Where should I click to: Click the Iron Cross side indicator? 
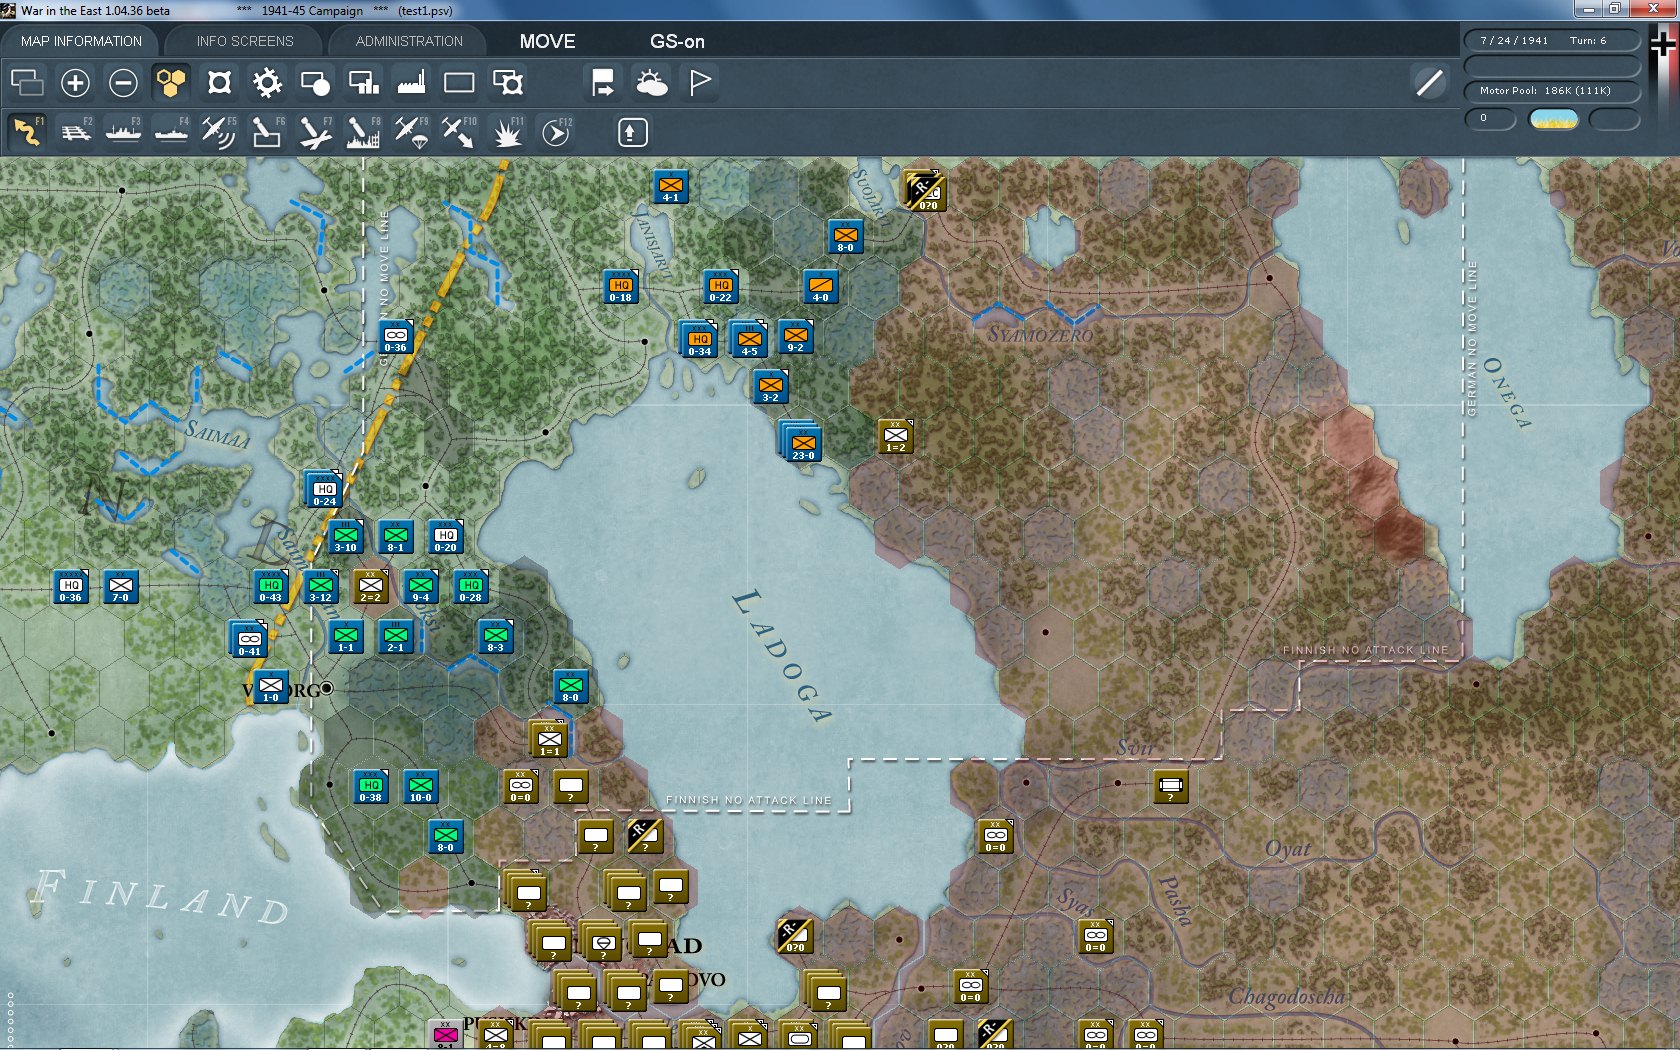(x=1662, y=45)
